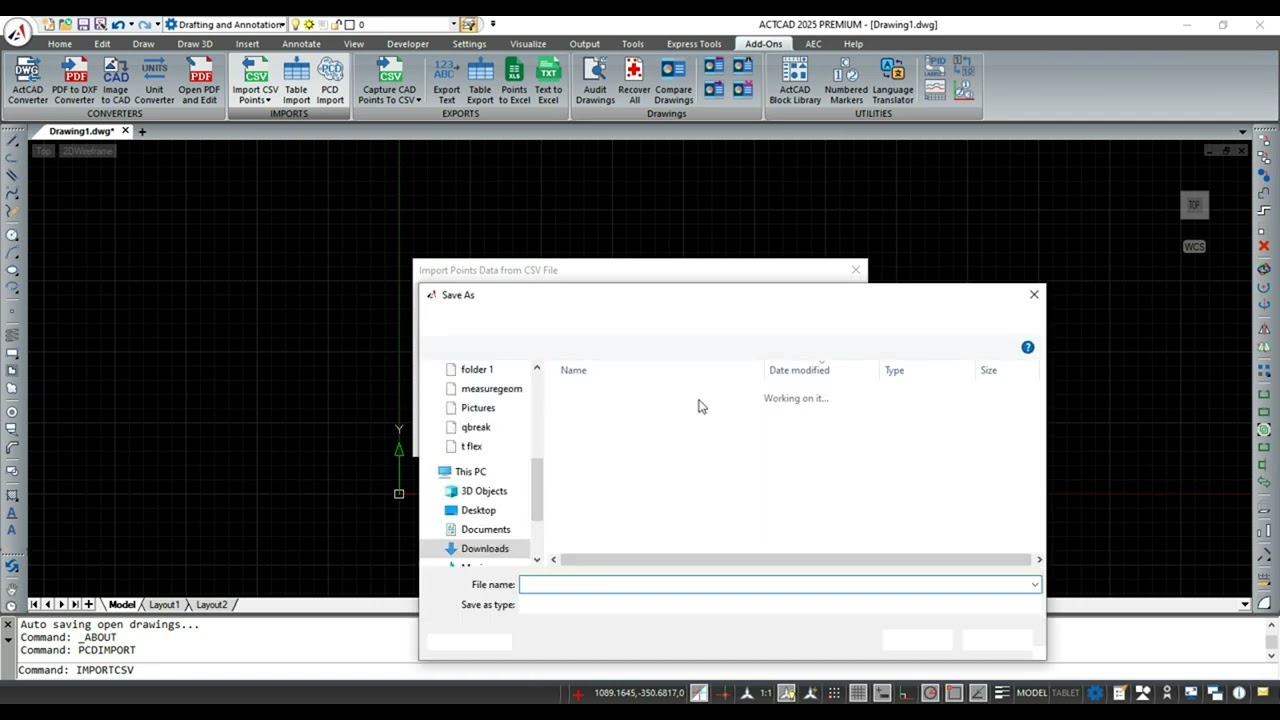Image resolution: width=1280 pixels, height=720 pixels.
Task: Close the Save As dialog
Action: (x=1034, y=294)
